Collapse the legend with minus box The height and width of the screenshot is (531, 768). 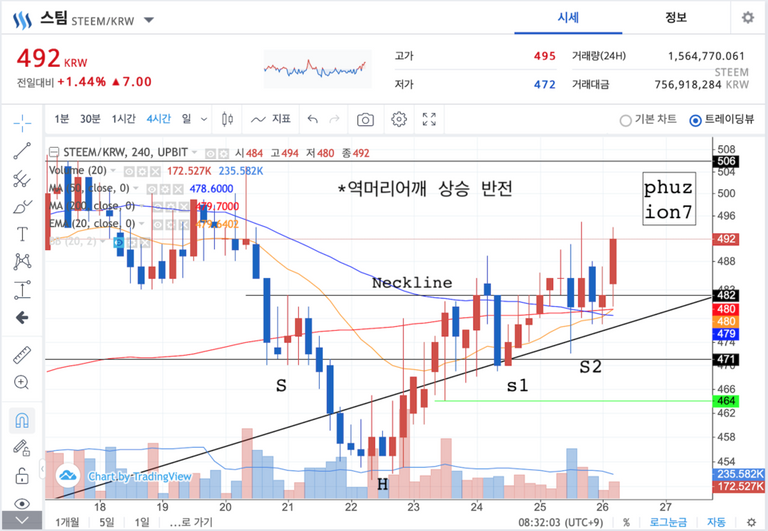(x=54, y=153)
